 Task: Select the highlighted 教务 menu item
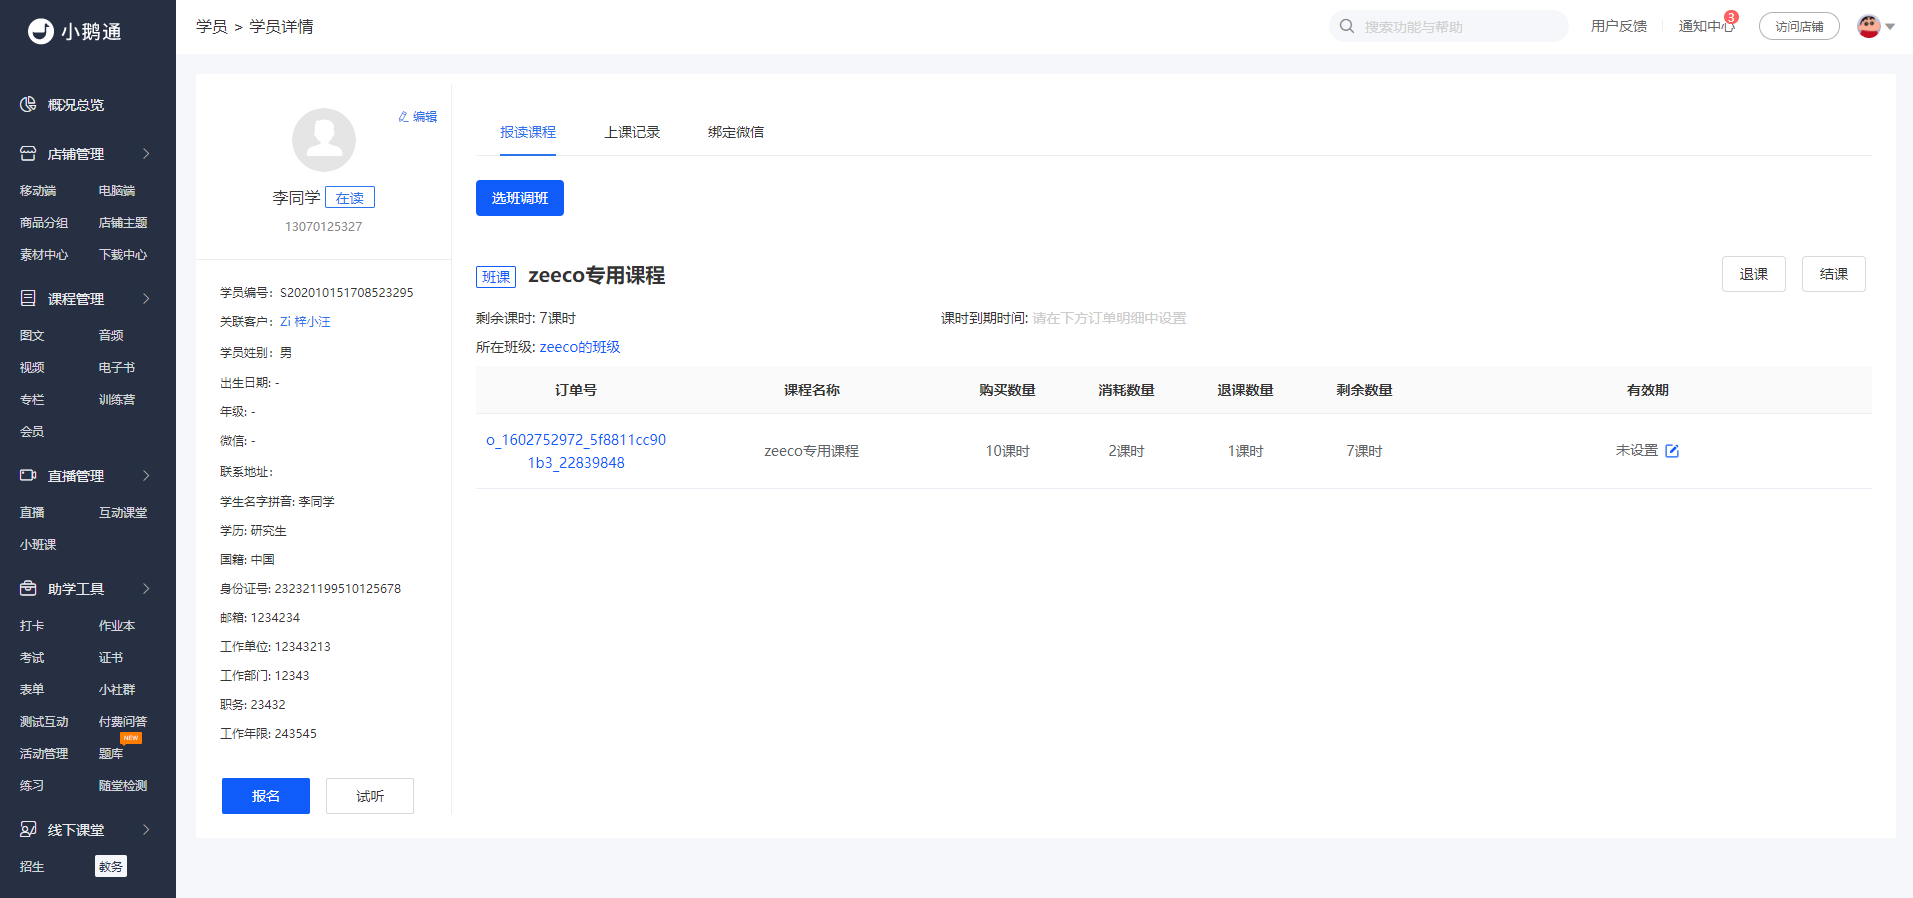(111, 866)
